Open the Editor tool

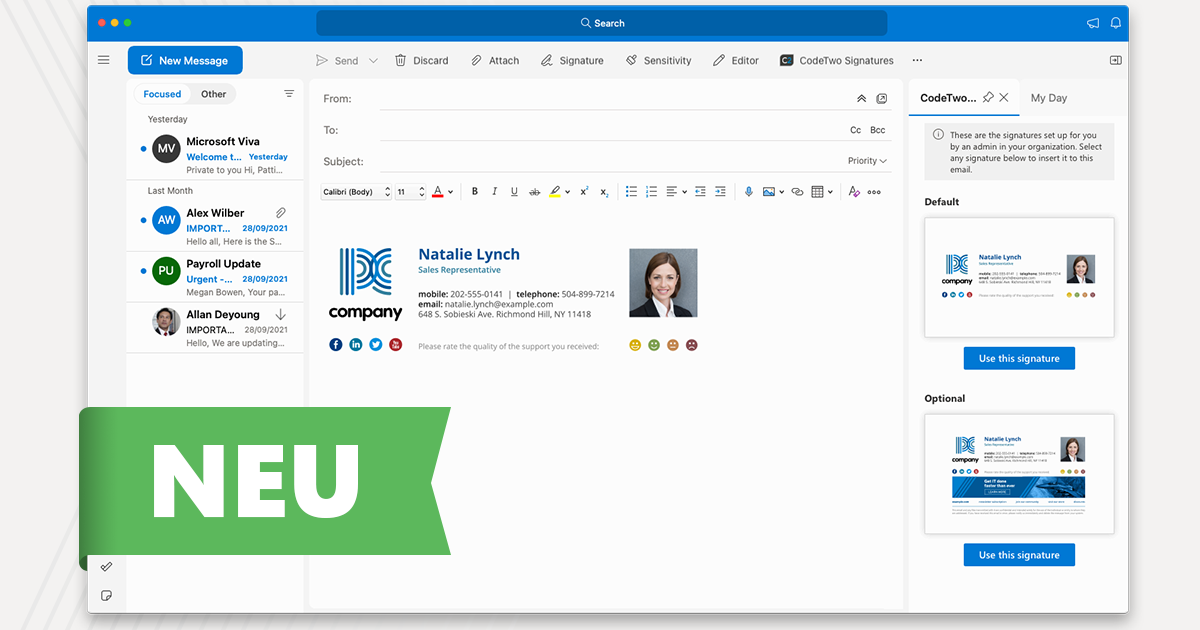(735, 60)
